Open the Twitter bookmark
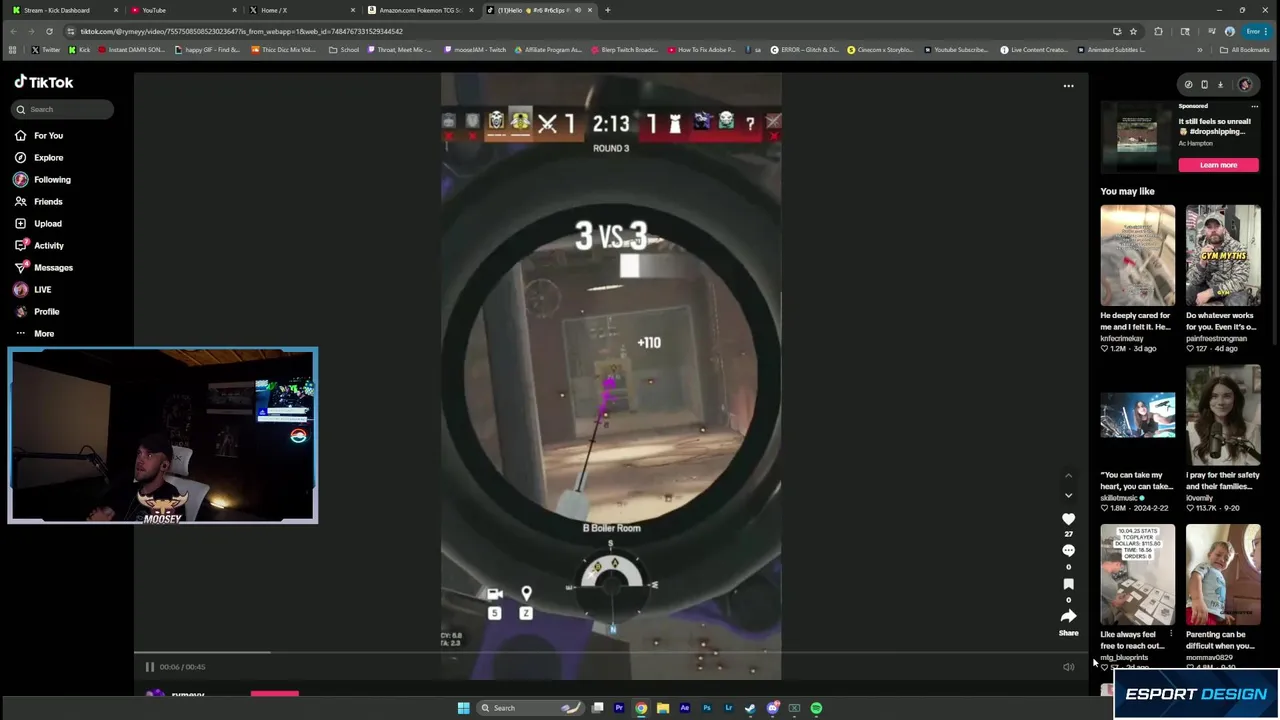This screenshot has width=1280, height=720. [x=45, y=50]
